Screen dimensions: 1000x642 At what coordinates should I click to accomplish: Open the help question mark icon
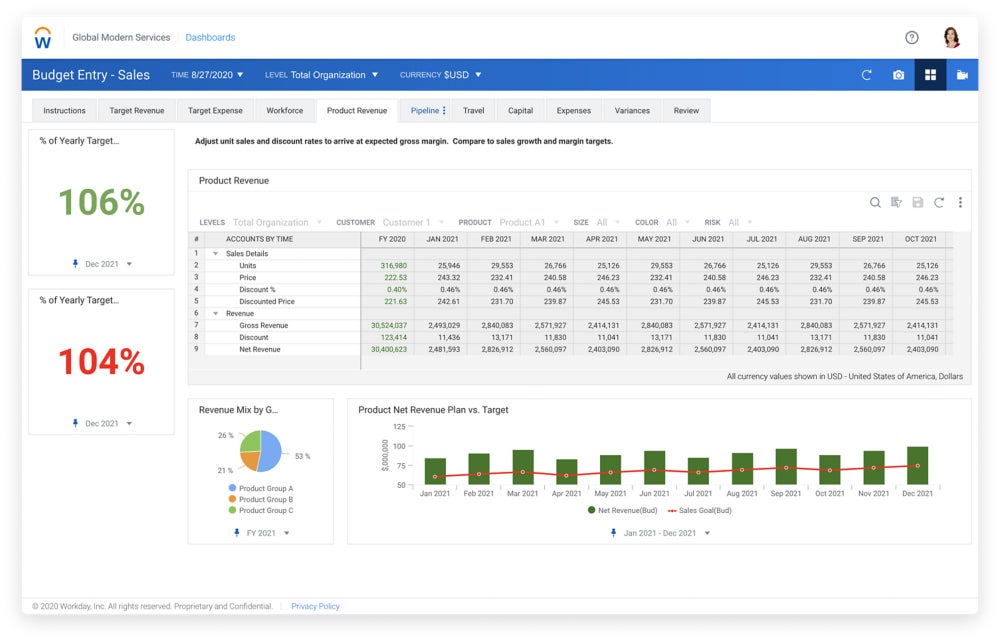[911, 38]
